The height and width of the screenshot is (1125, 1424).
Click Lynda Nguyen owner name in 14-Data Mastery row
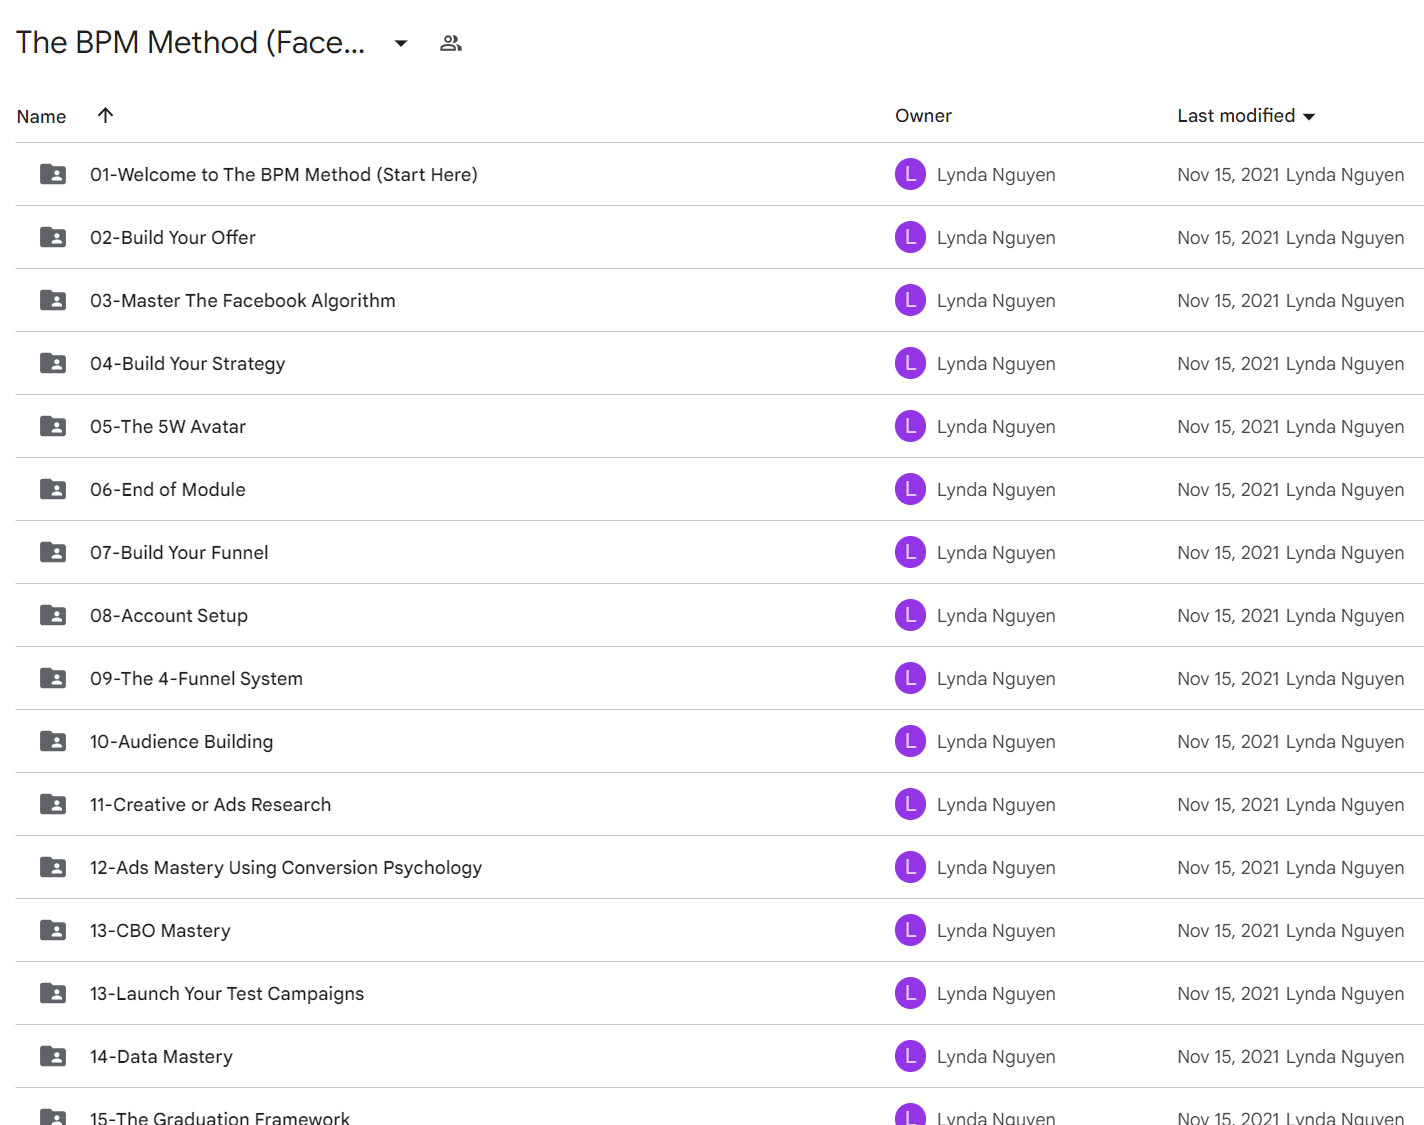point(996,1057)
